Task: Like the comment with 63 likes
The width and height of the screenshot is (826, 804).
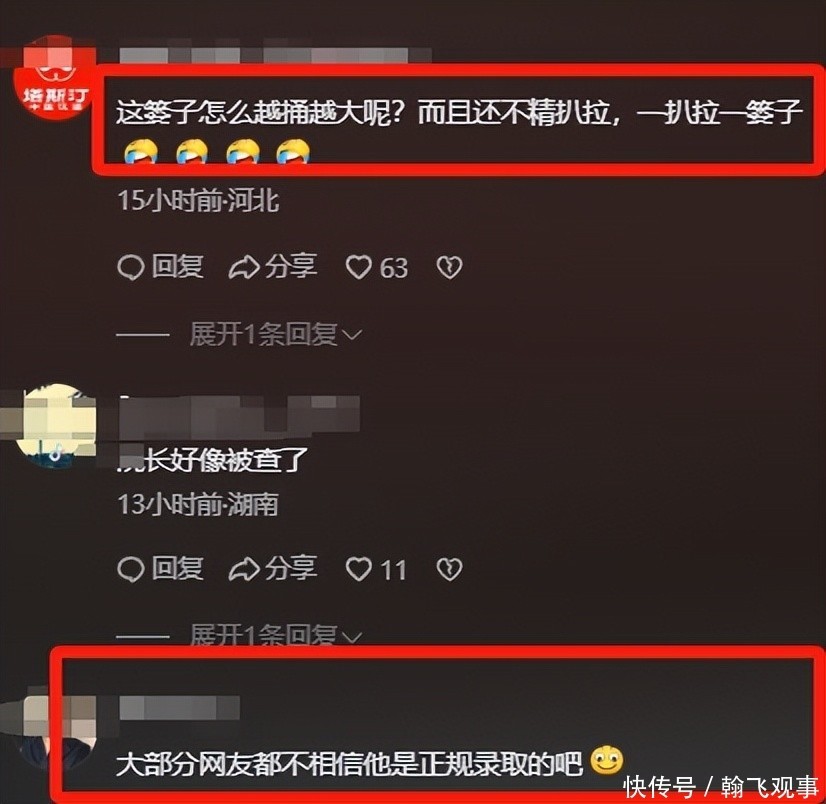Action: [358, 267]
